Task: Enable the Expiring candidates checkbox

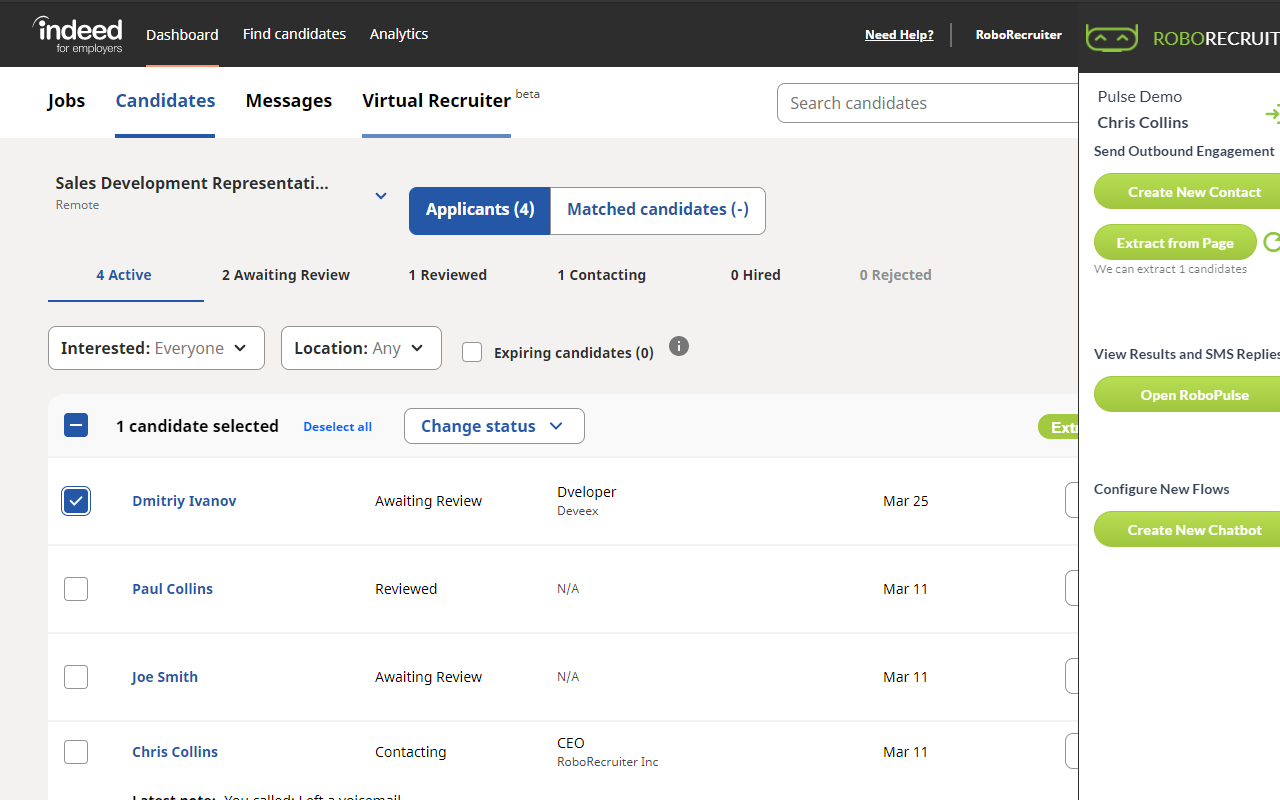Action: click(472, 352)
